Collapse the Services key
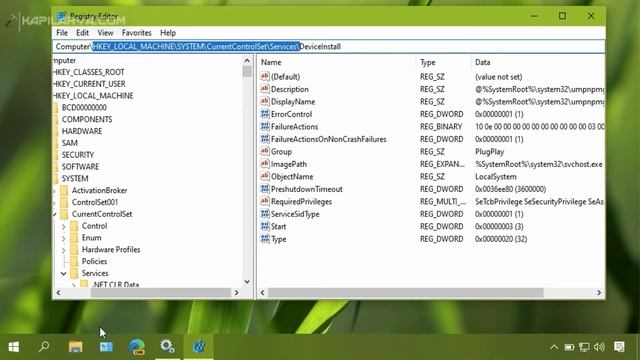 (x=64, y=273)
